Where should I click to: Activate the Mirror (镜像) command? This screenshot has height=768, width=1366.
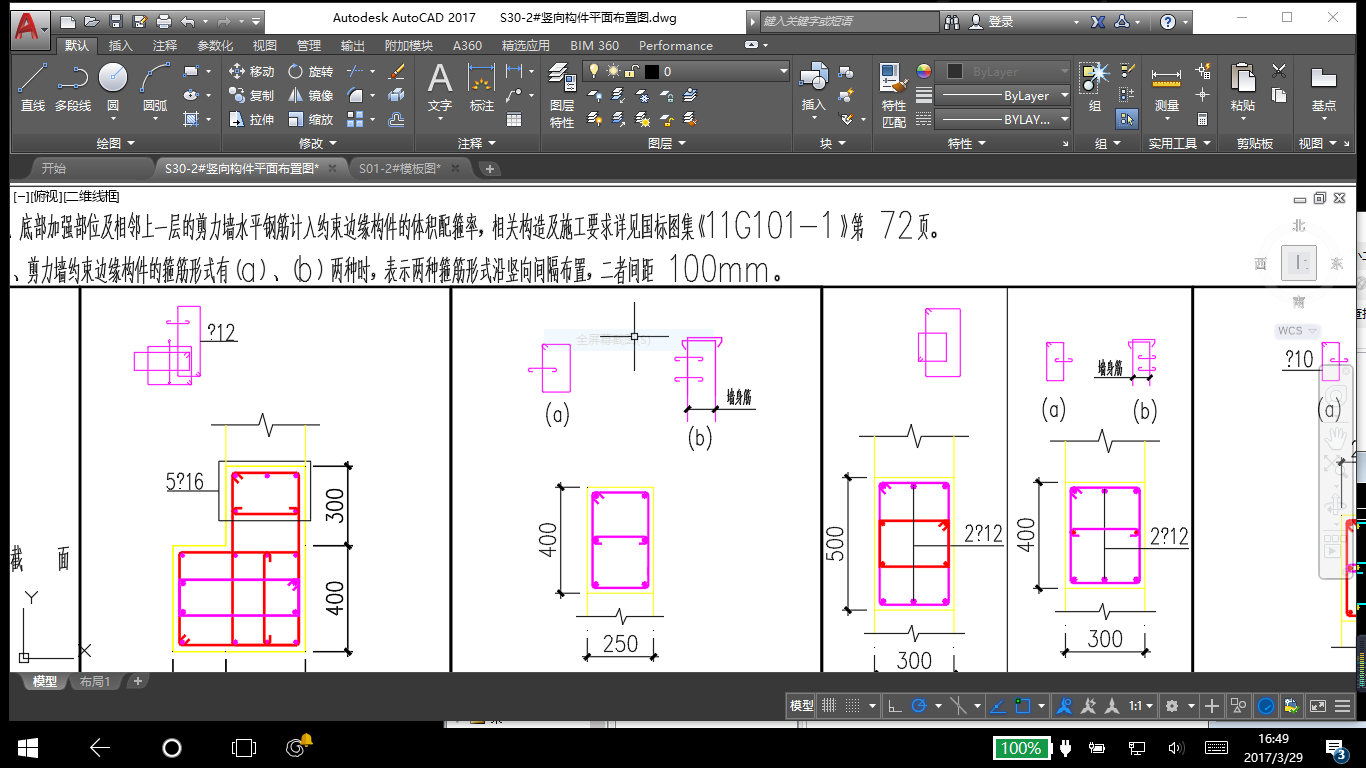310,95
